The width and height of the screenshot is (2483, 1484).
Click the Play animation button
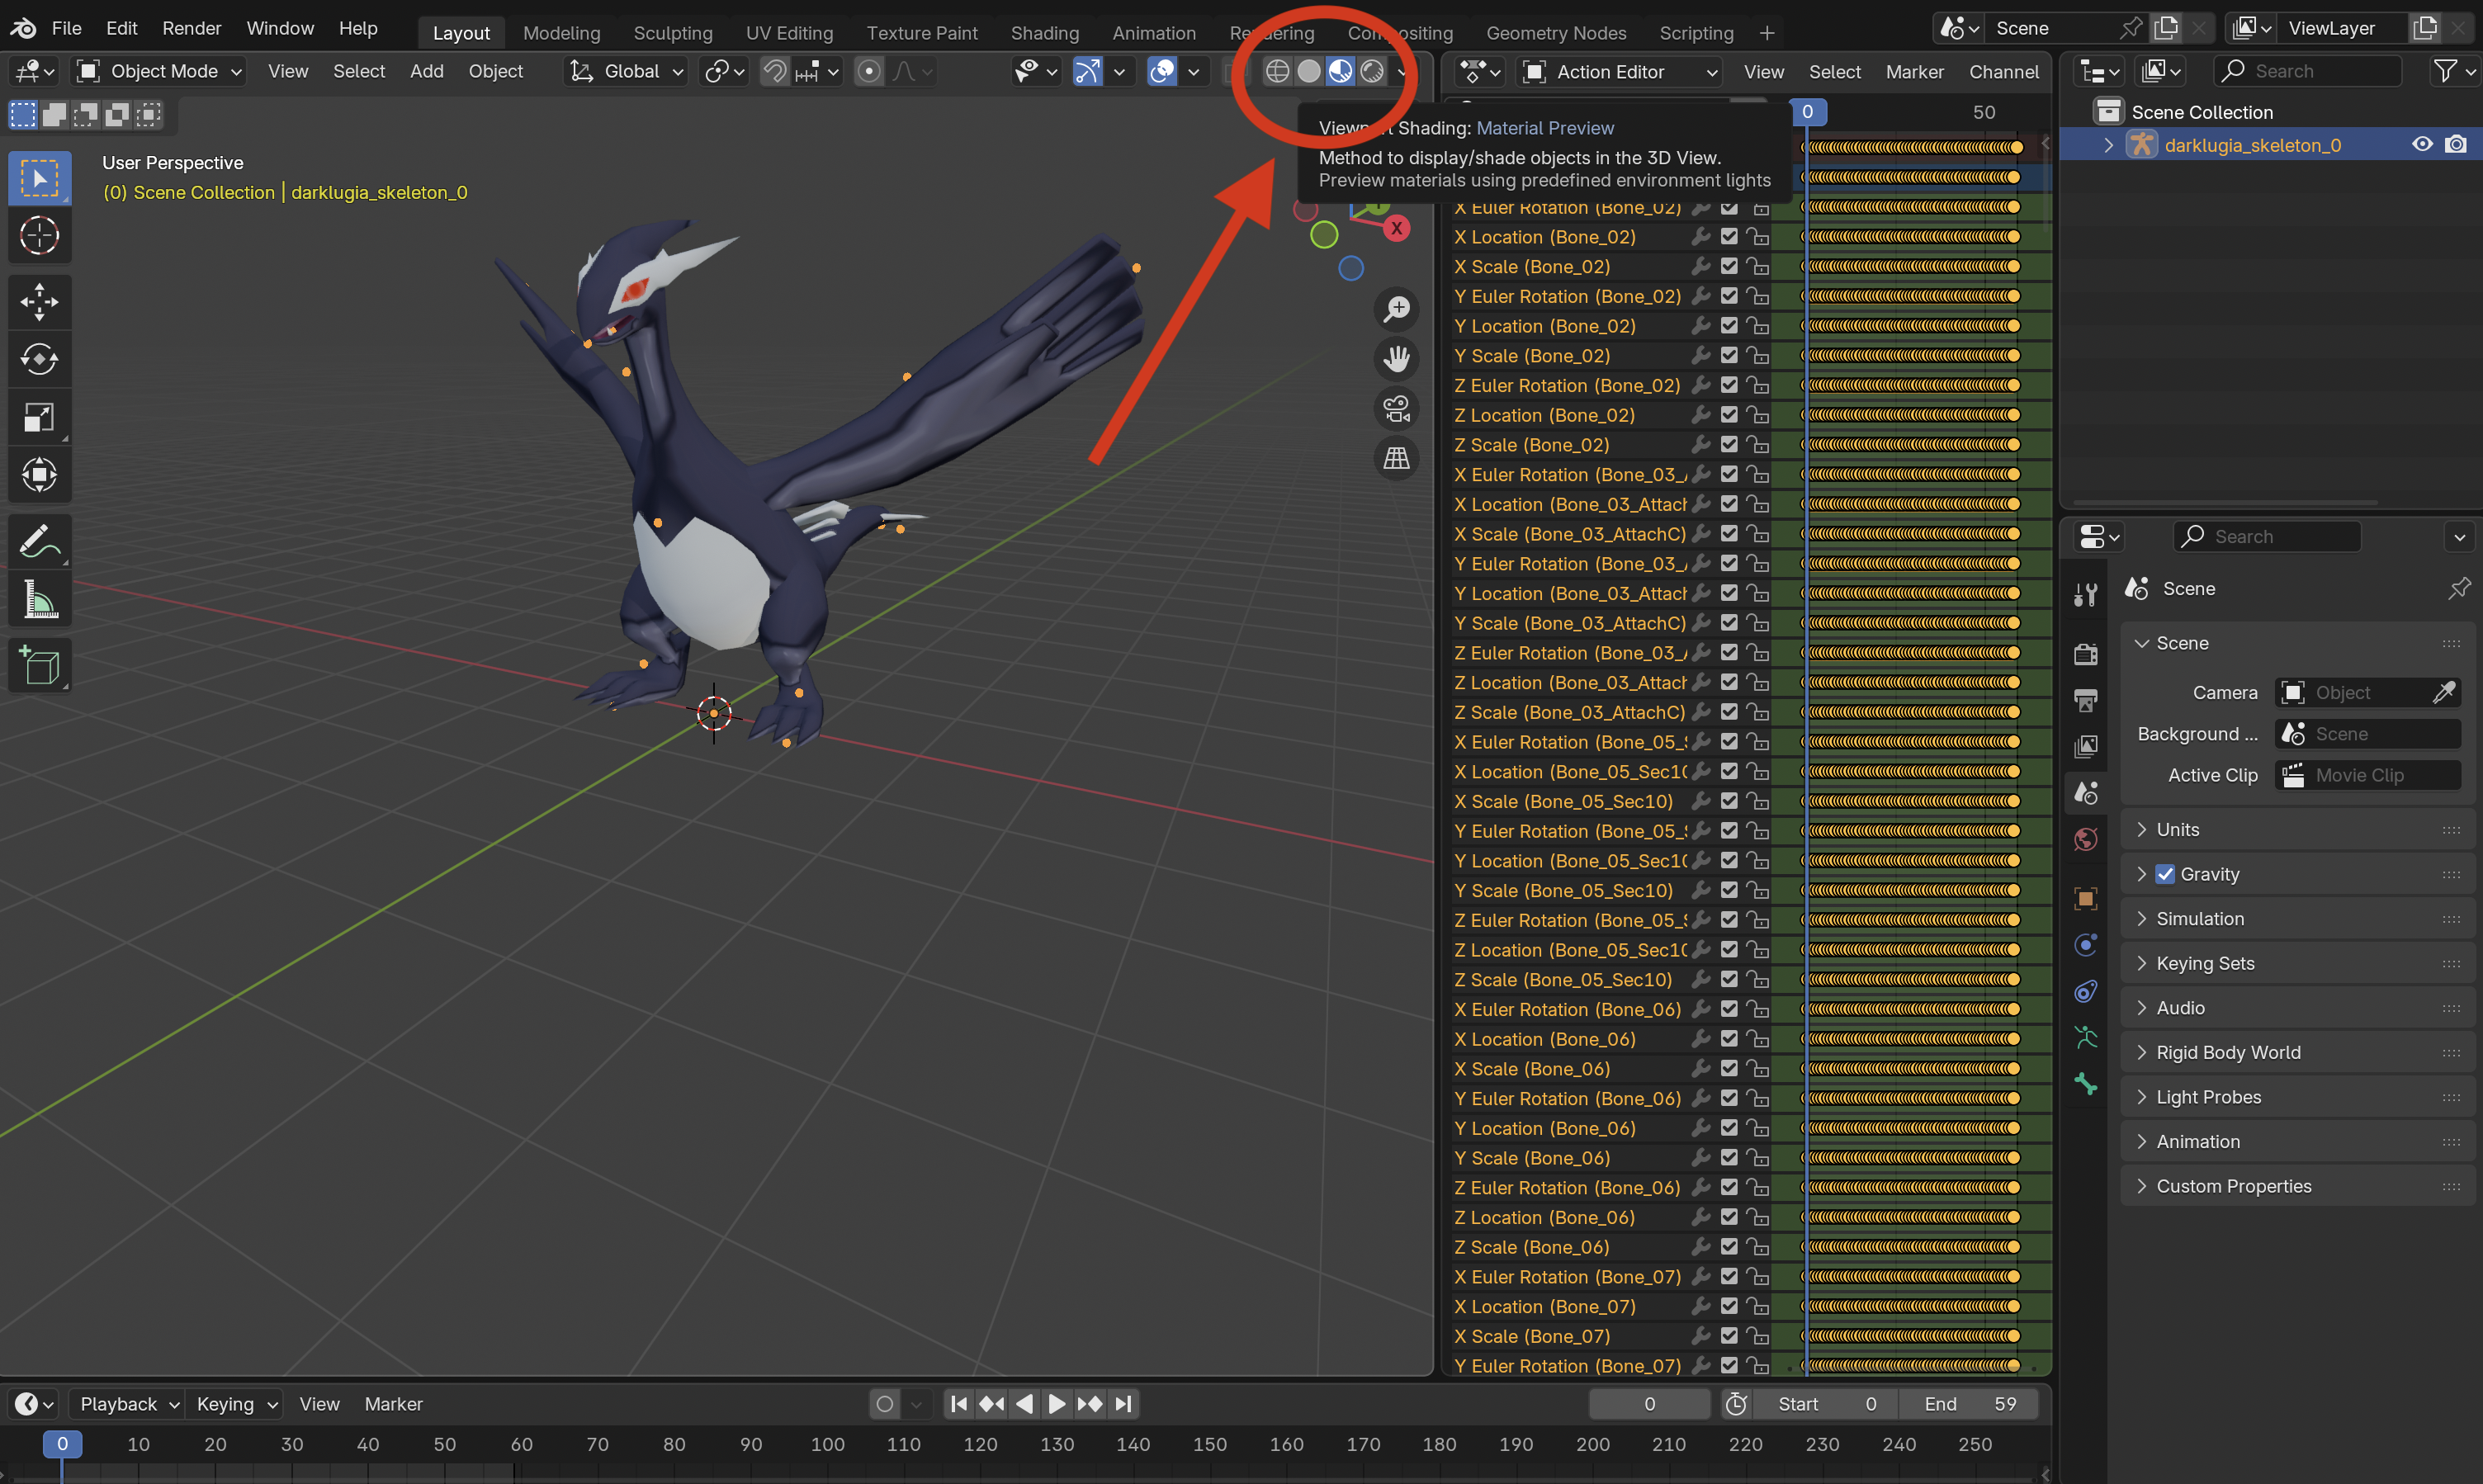1056,1404
